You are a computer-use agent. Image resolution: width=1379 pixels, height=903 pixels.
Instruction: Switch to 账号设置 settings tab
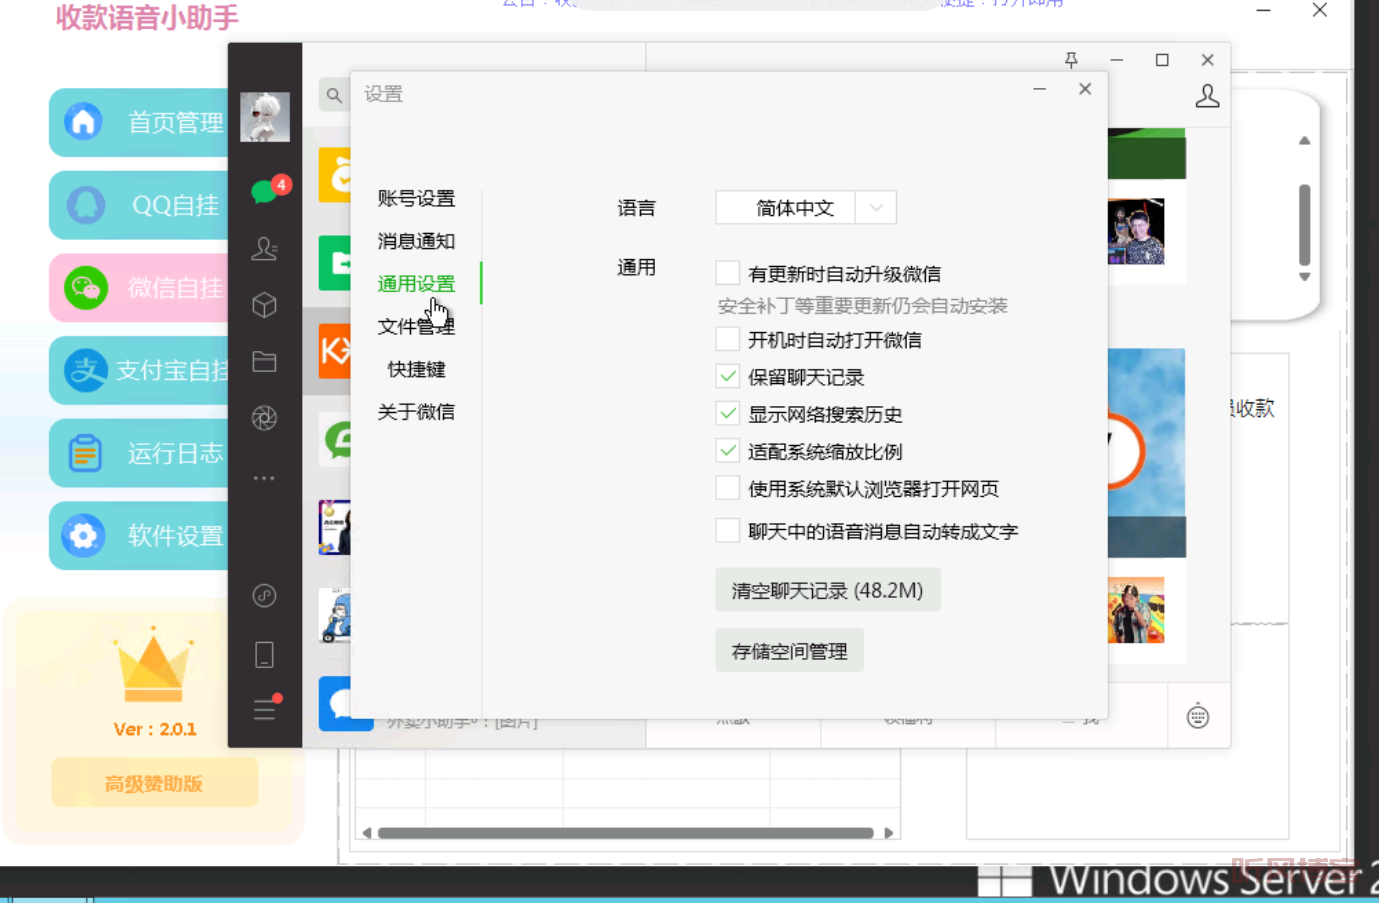coord(416,198)
